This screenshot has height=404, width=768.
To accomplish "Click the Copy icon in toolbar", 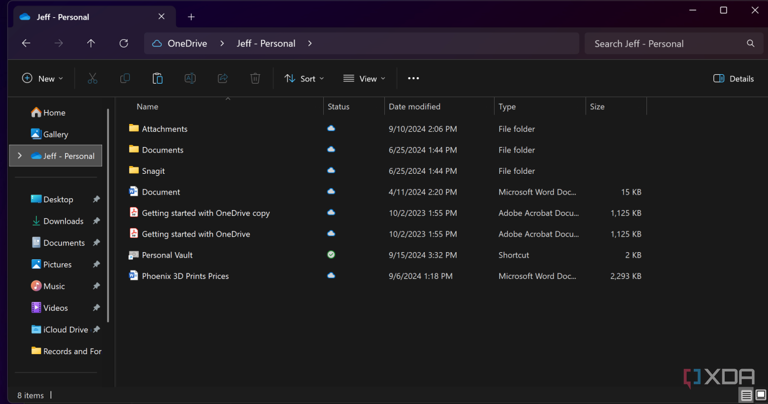I will 125,78.
